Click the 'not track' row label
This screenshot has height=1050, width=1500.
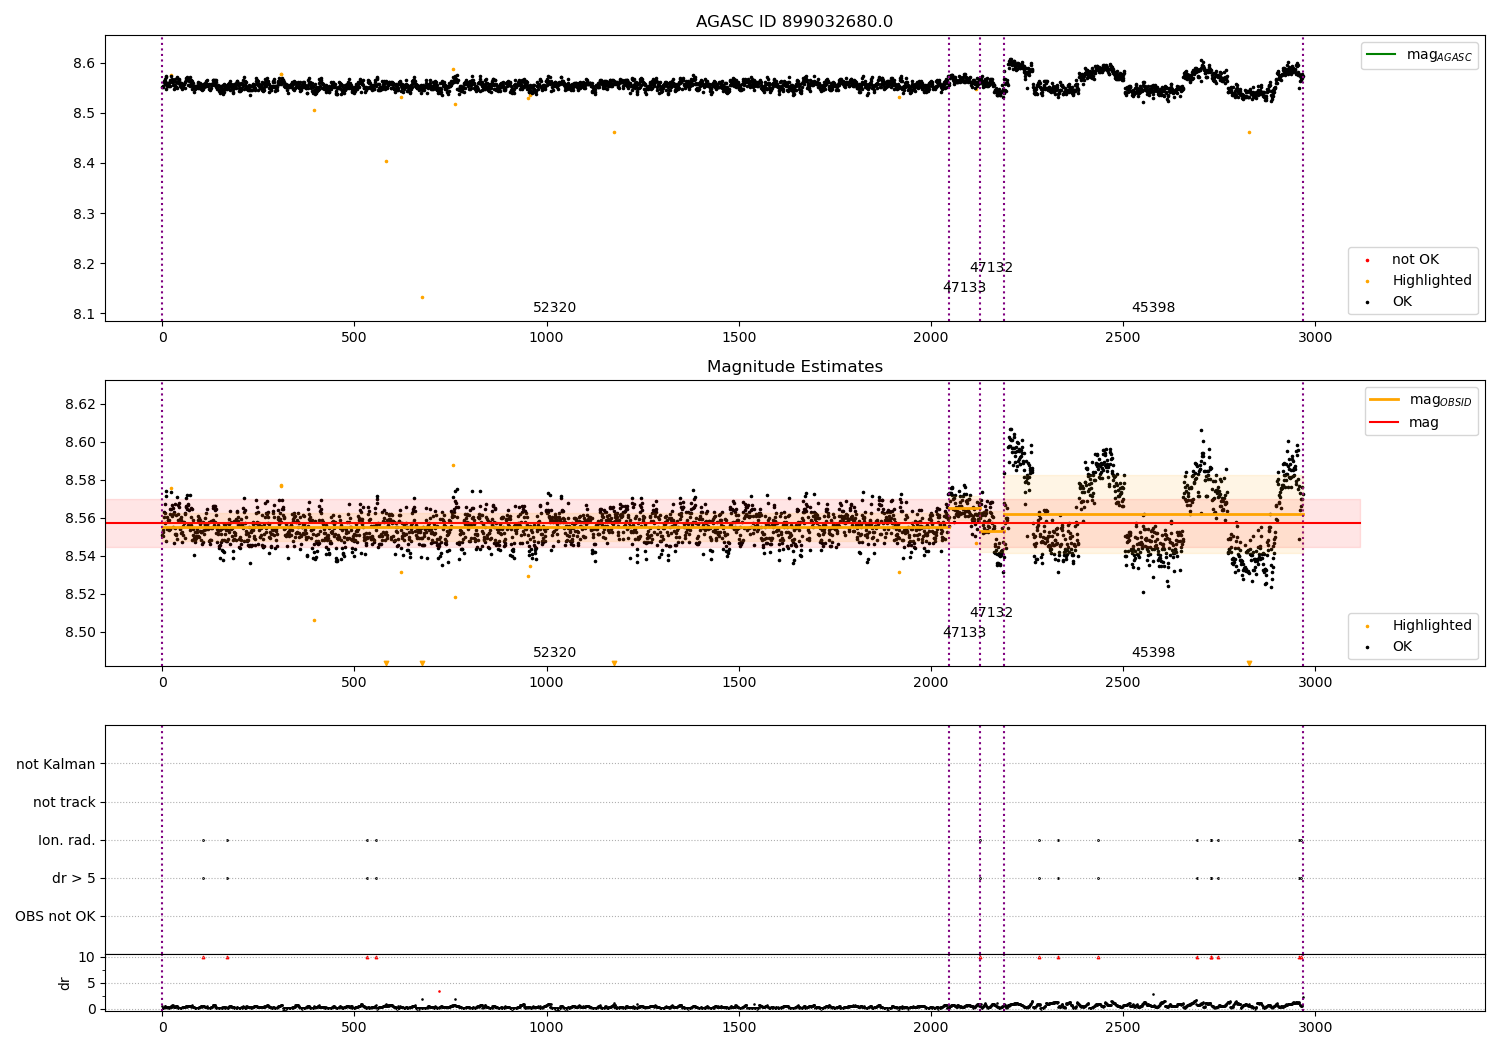point(64,803)
